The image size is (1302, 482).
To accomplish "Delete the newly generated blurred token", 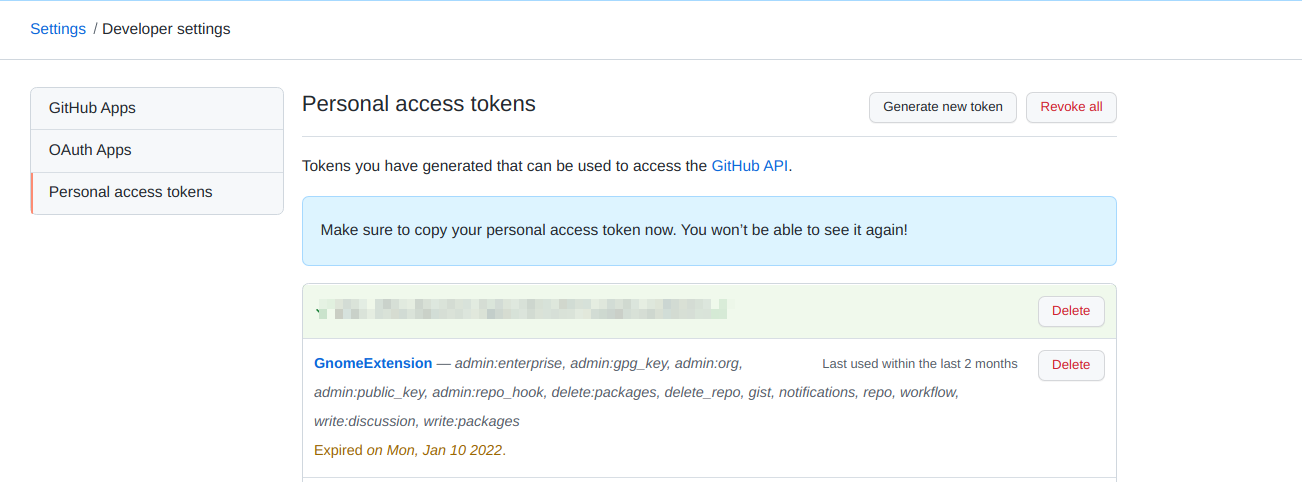I will point(1071,311).
